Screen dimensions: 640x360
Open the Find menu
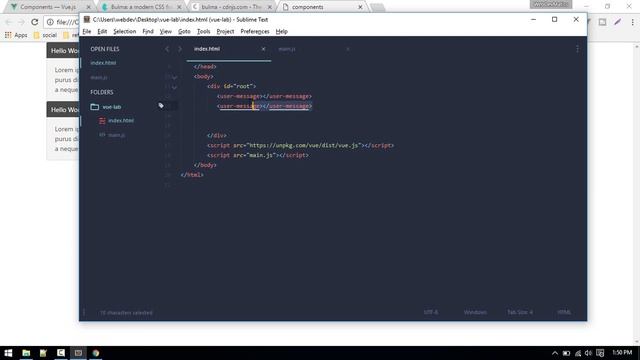(148, 31)
